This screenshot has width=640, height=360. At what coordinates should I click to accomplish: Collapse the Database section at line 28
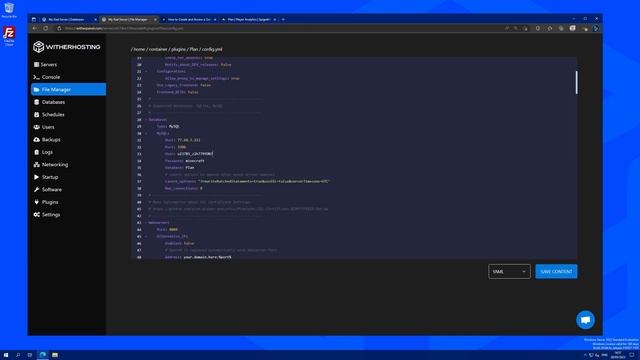tap(146, 120)
